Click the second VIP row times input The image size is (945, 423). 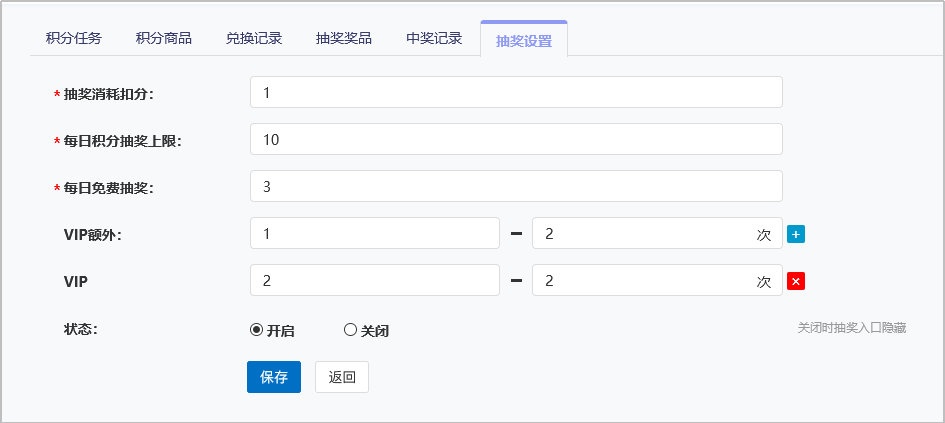pyautogui.click(x=658, y=280)
